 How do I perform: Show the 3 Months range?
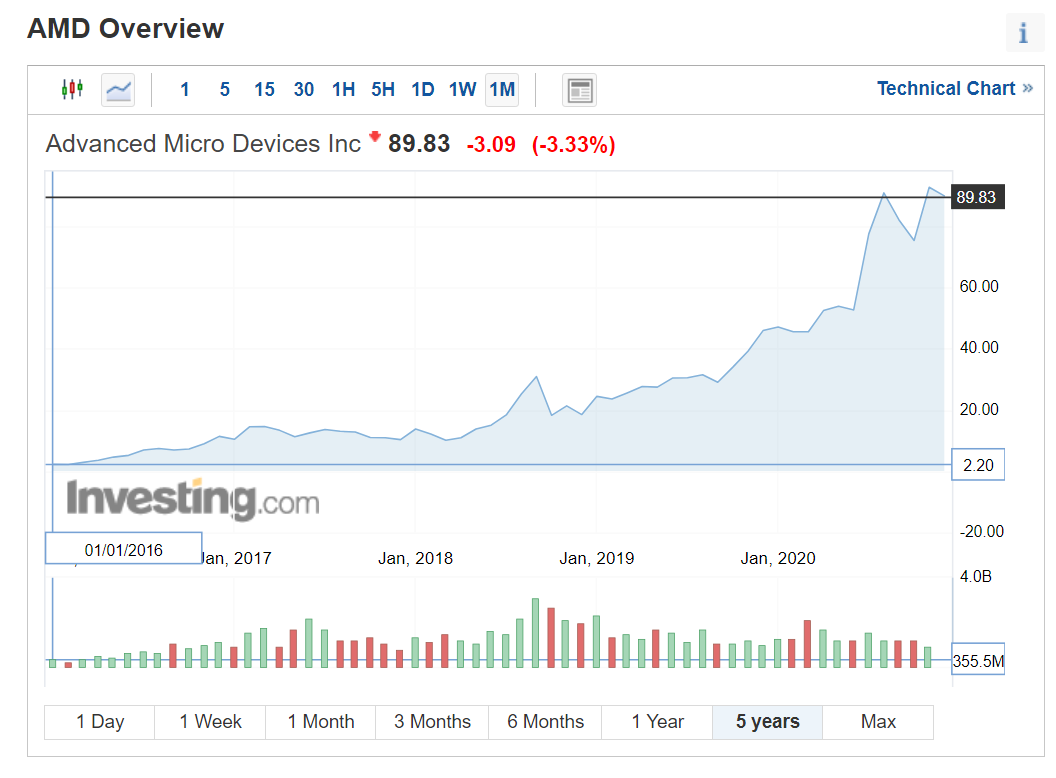[432, 721]
